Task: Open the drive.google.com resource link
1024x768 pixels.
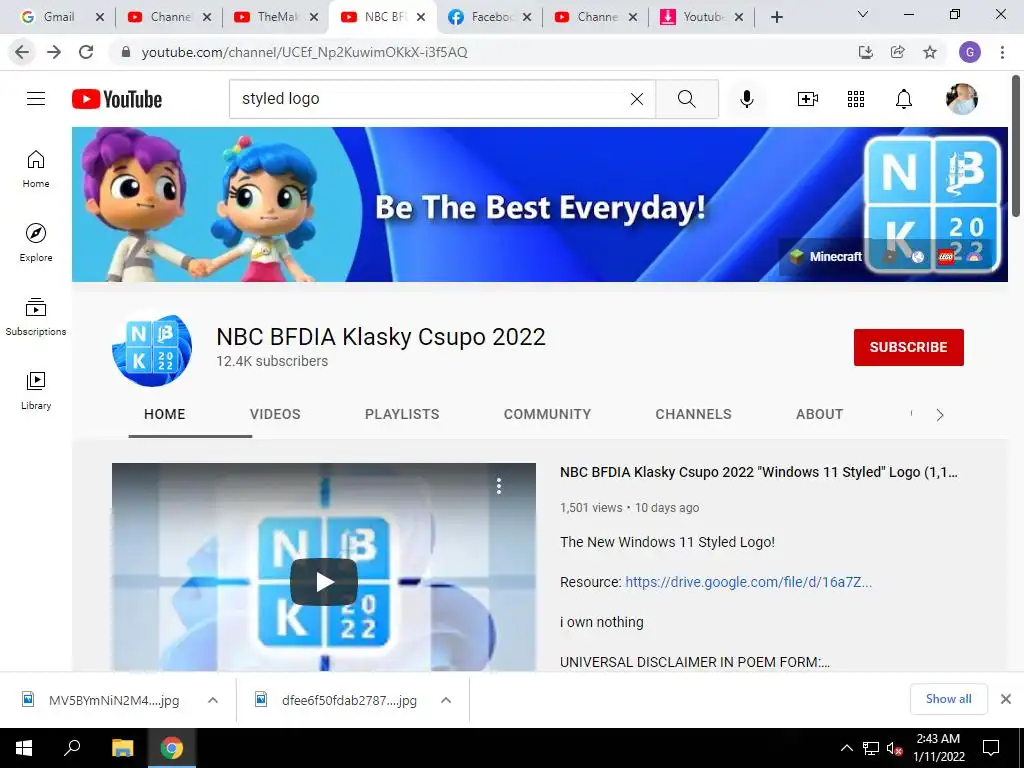Action: (748, 582)
